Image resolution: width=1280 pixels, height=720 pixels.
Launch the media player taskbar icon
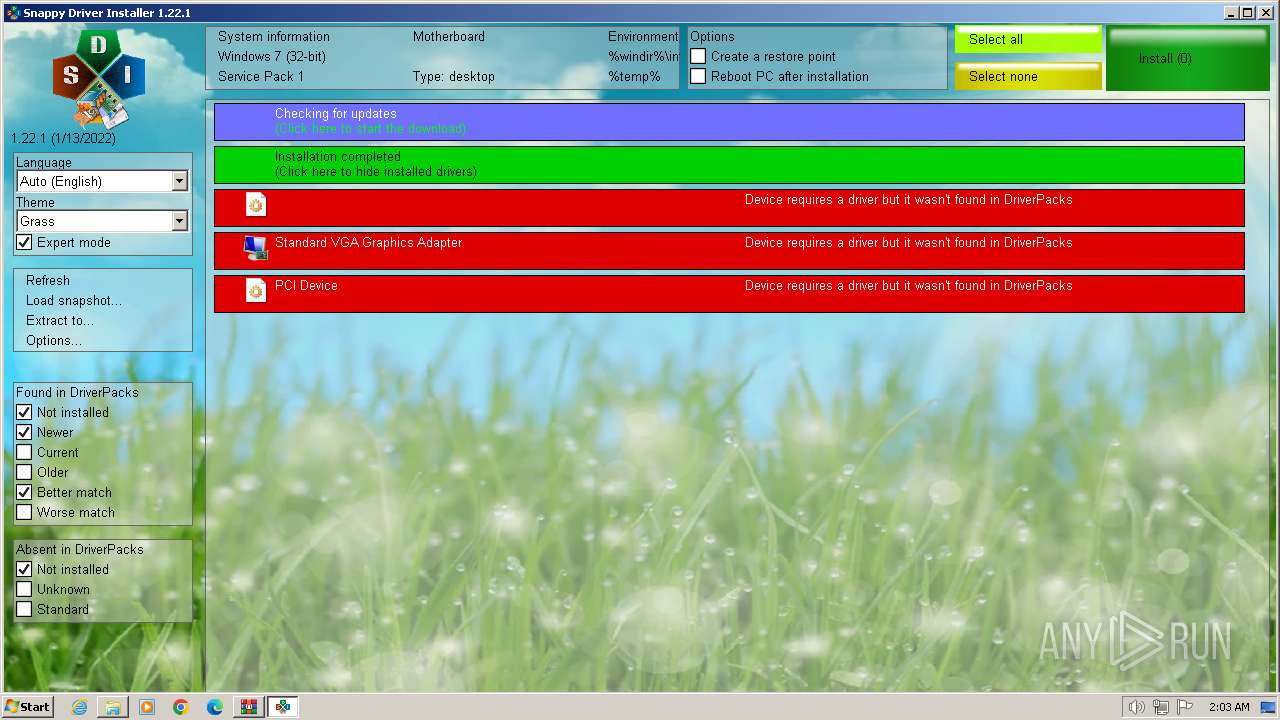click(147, 707)
